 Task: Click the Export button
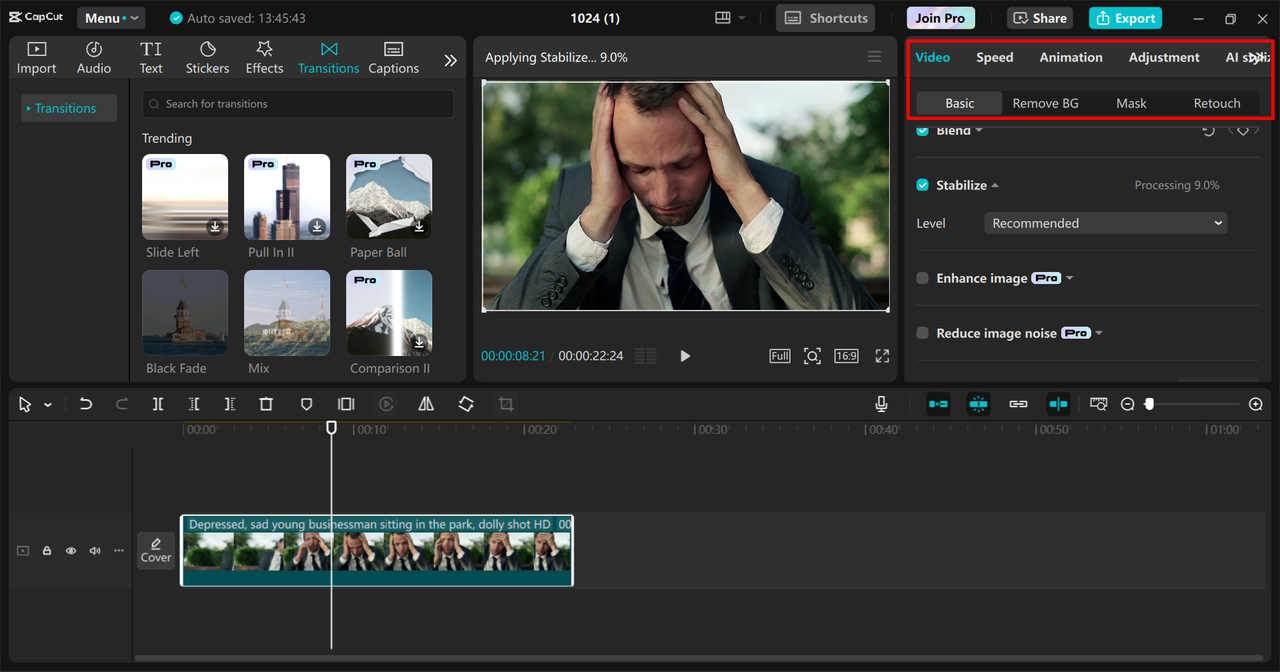click(1125, 18)
